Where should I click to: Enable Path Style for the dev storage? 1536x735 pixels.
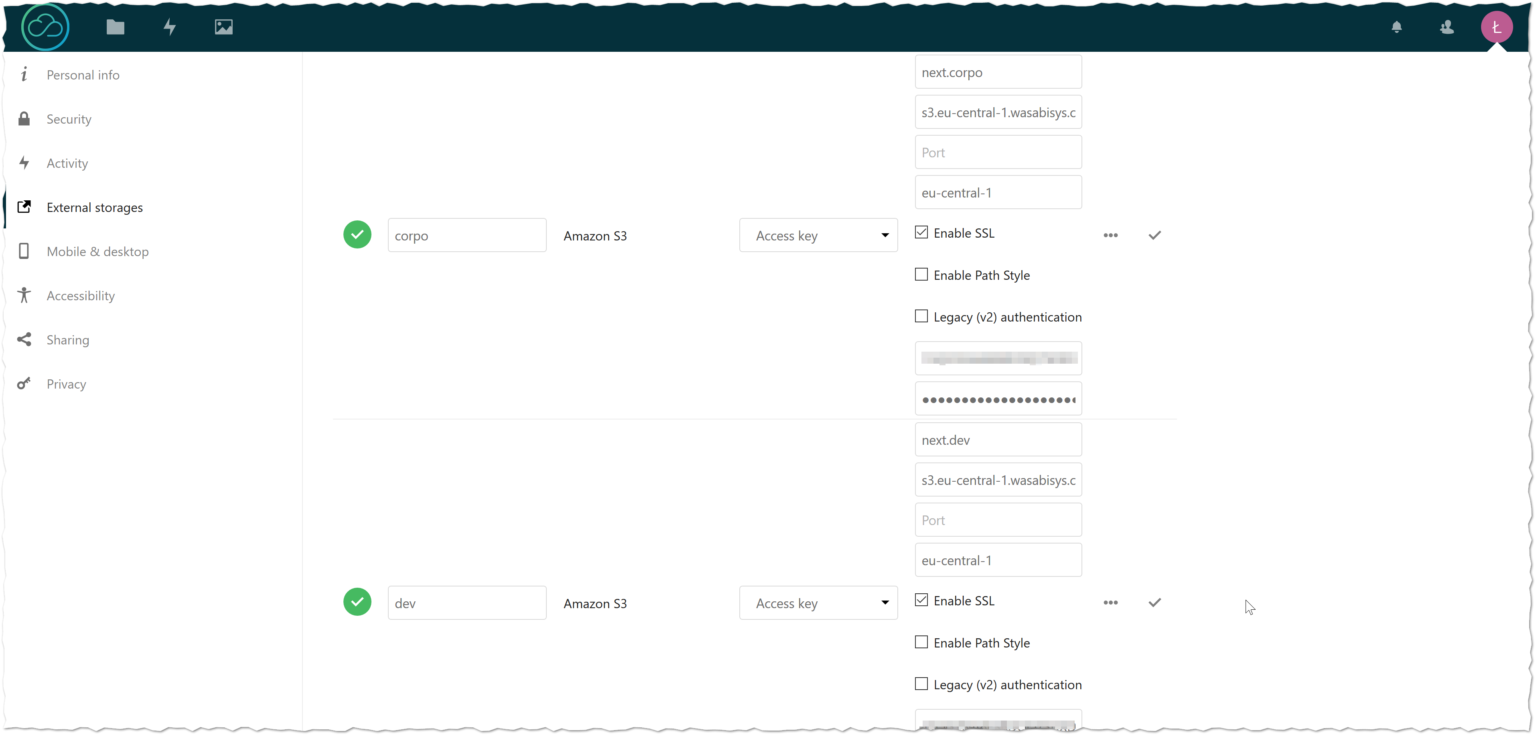pos(921,641)
